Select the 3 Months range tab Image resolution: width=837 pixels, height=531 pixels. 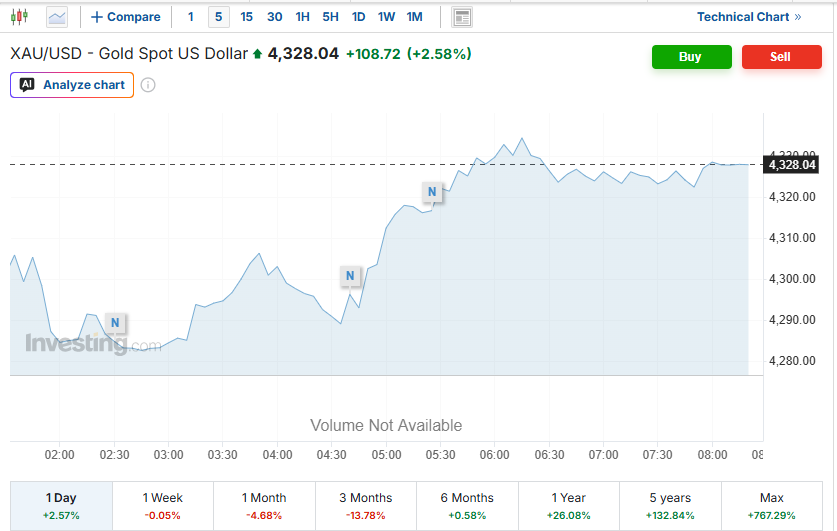(x=366, y=506)
